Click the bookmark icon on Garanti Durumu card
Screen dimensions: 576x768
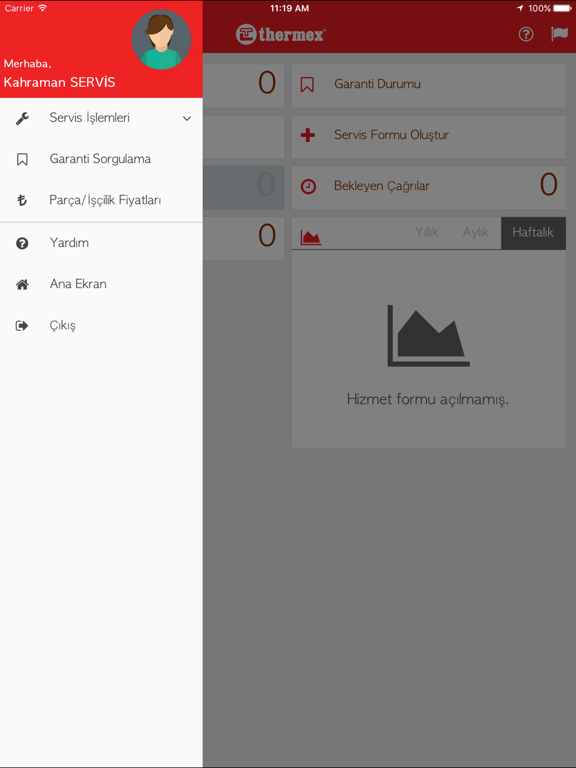pos(307,84)
